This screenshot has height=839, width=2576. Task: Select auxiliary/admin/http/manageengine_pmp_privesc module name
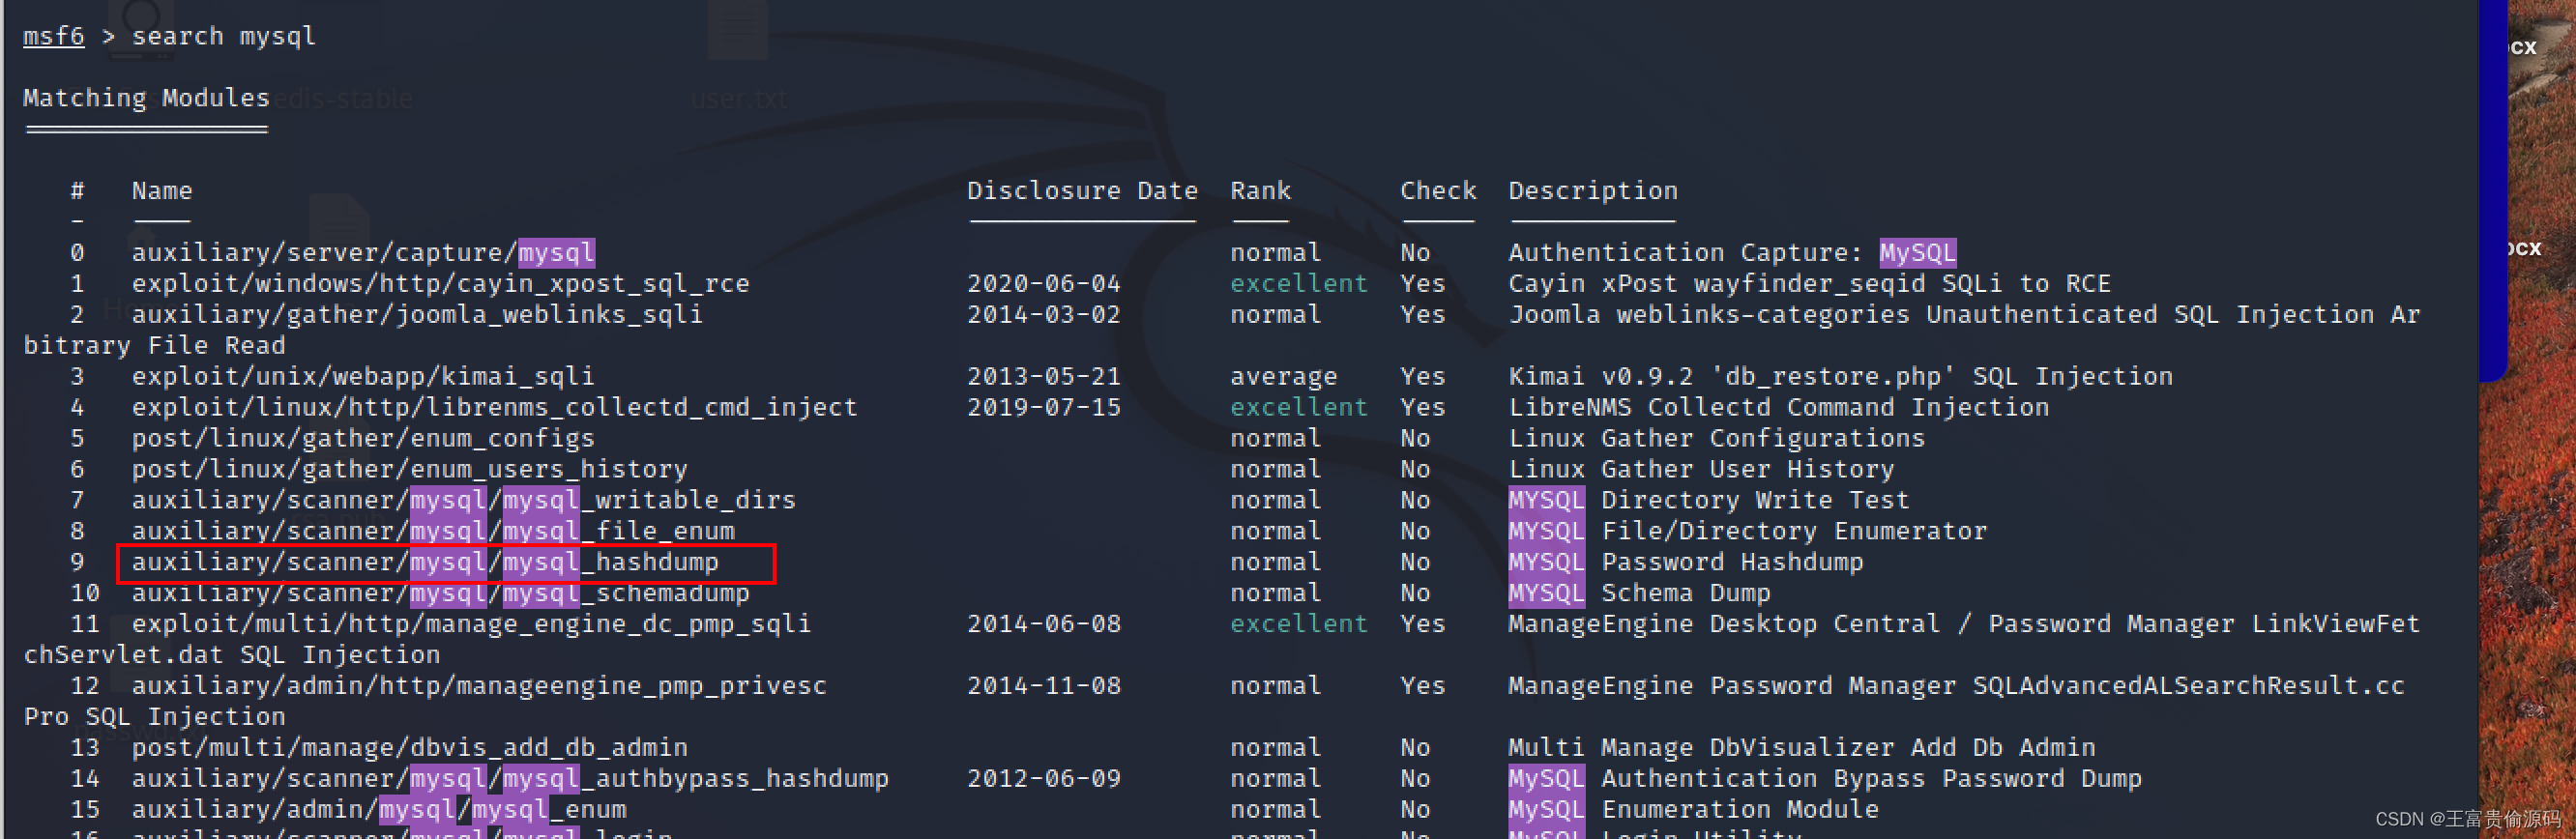479,686
